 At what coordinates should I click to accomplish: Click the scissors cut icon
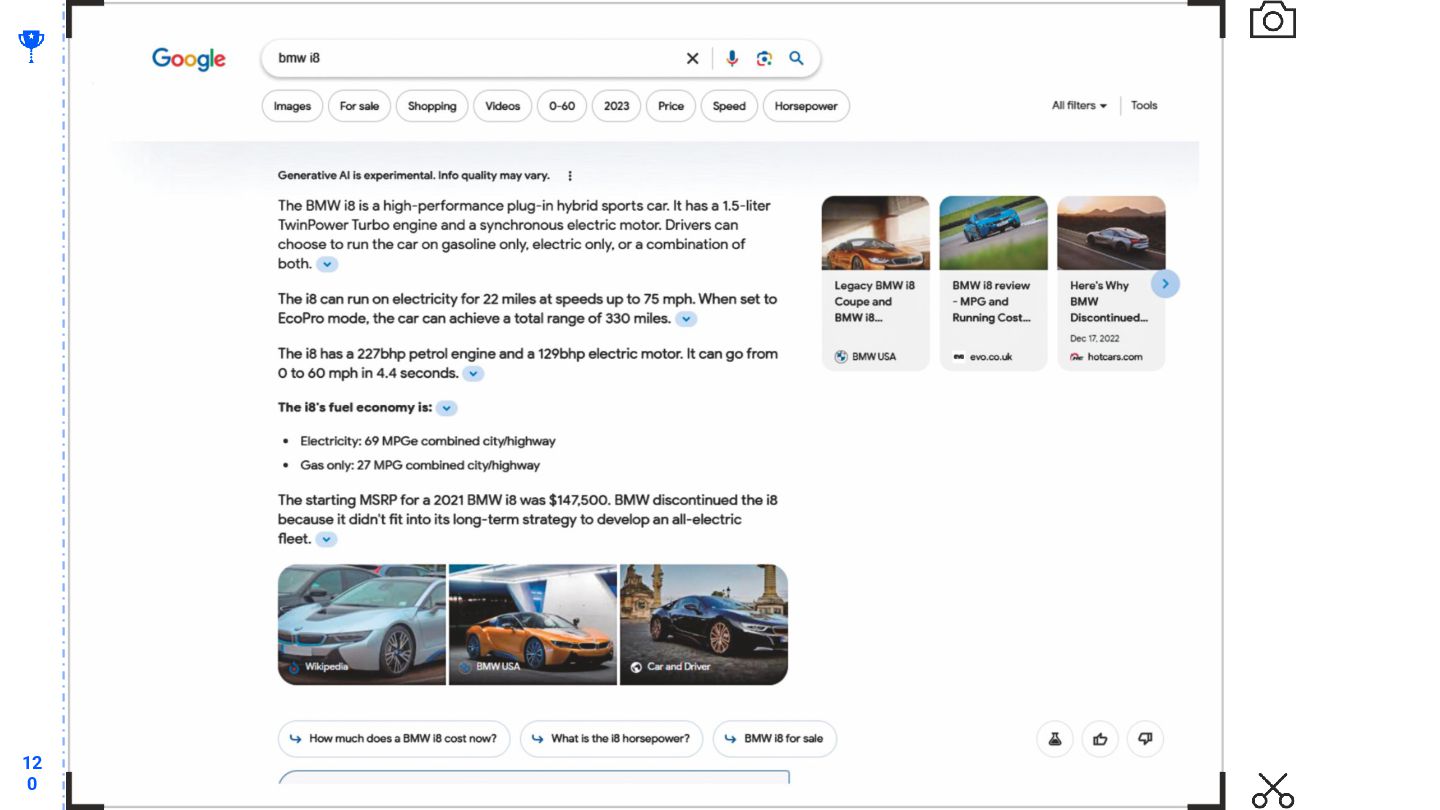pos(1272,790)
